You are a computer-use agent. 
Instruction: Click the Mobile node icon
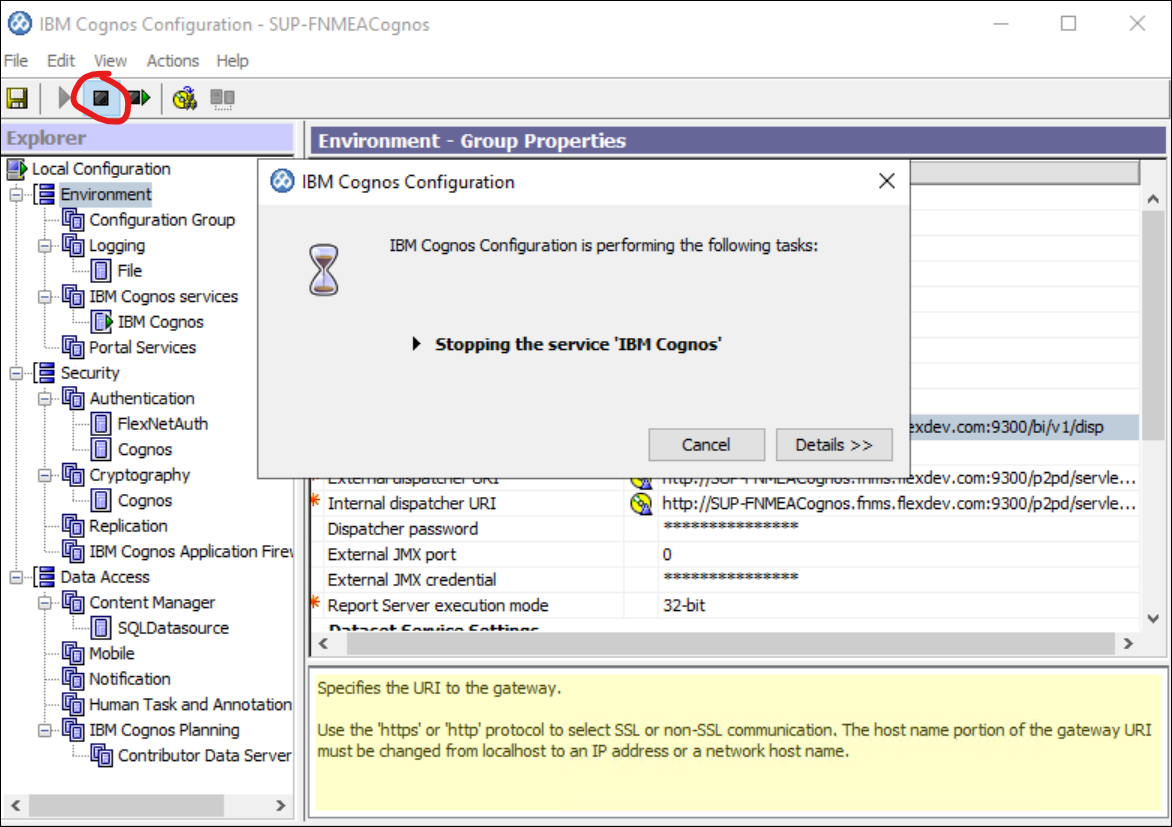73,654
